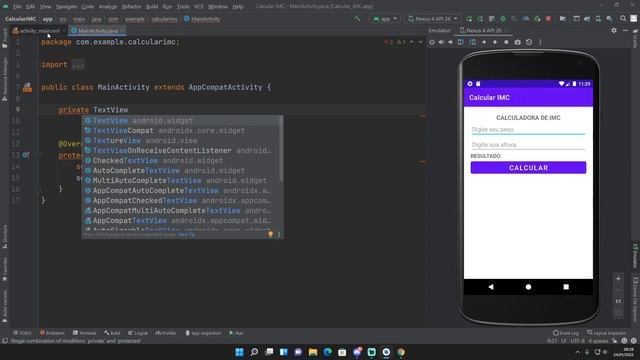Go to next highlighted error arrow

click(420, 42)
